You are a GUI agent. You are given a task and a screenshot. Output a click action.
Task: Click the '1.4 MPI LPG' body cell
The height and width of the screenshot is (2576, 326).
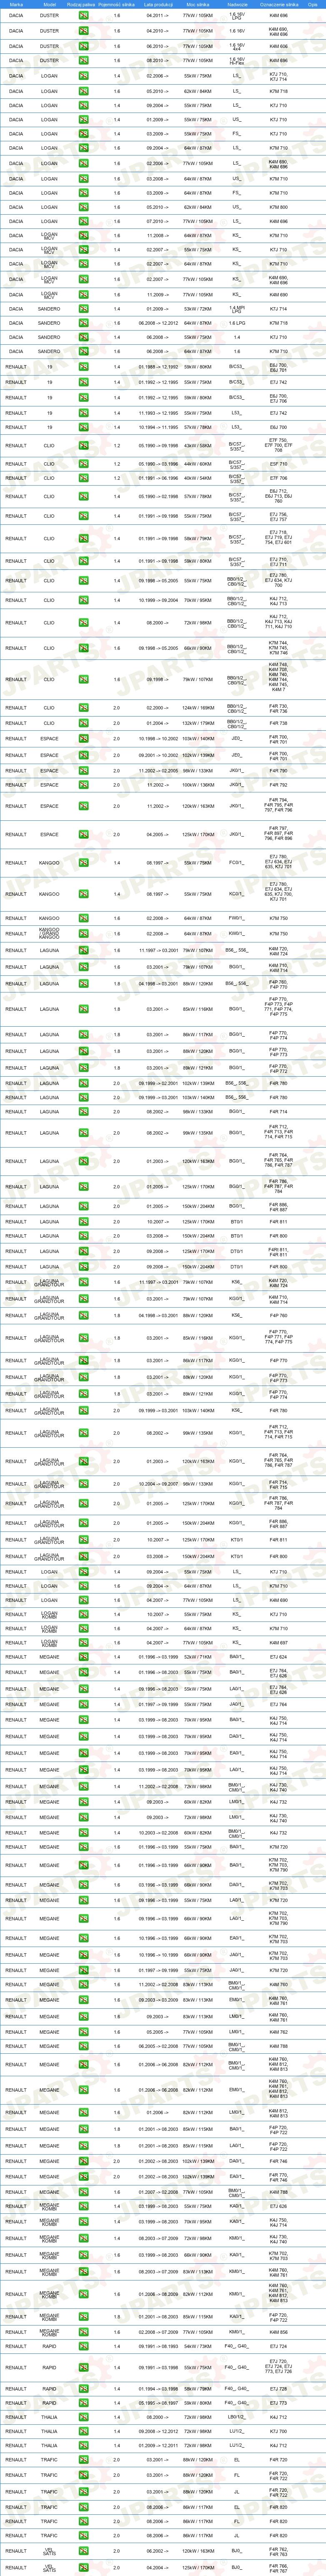coord(237,309)
